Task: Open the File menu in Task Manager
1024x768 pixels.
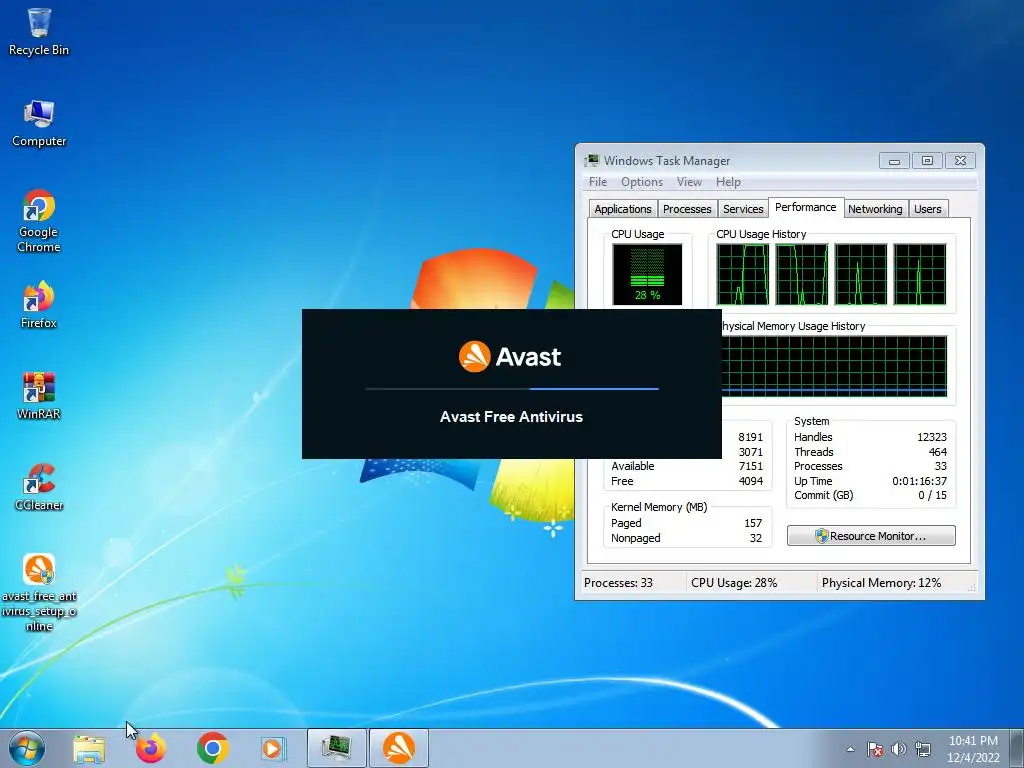Action: (598, 182)
